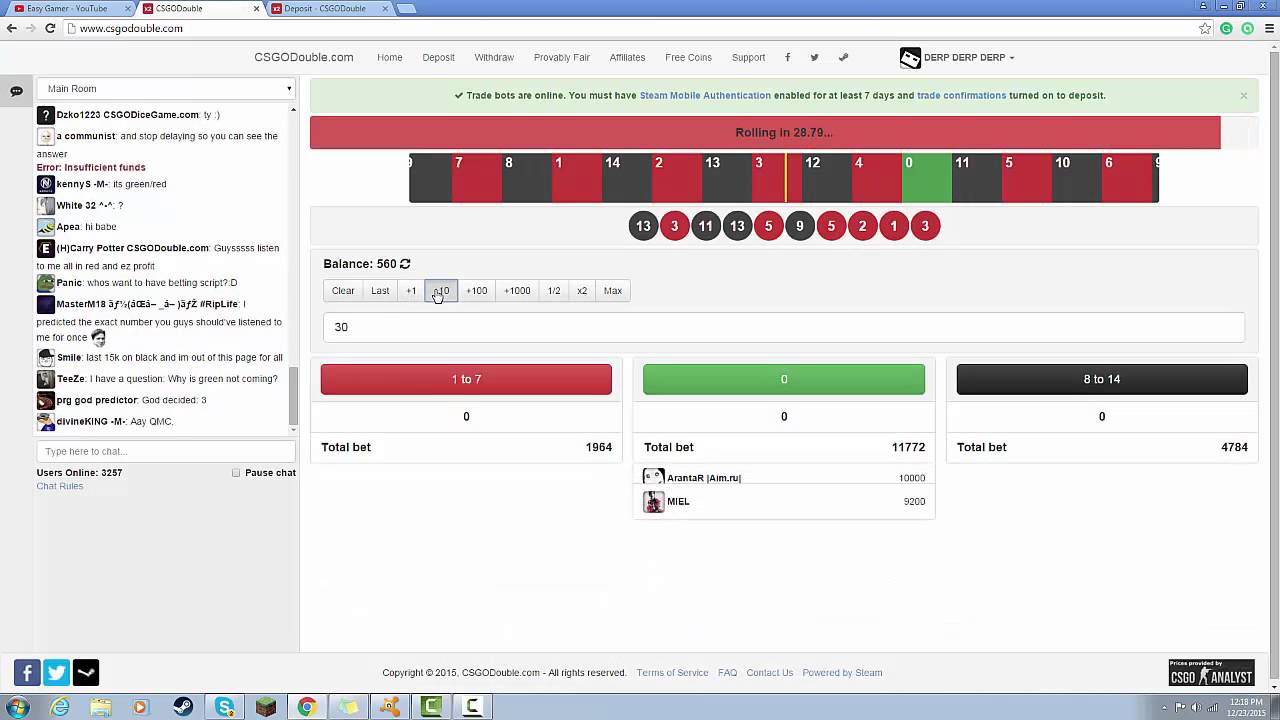This screenshot has width=1280, height=720.
Task: Open the Deposit menu item
Action: tap(438, 57)
